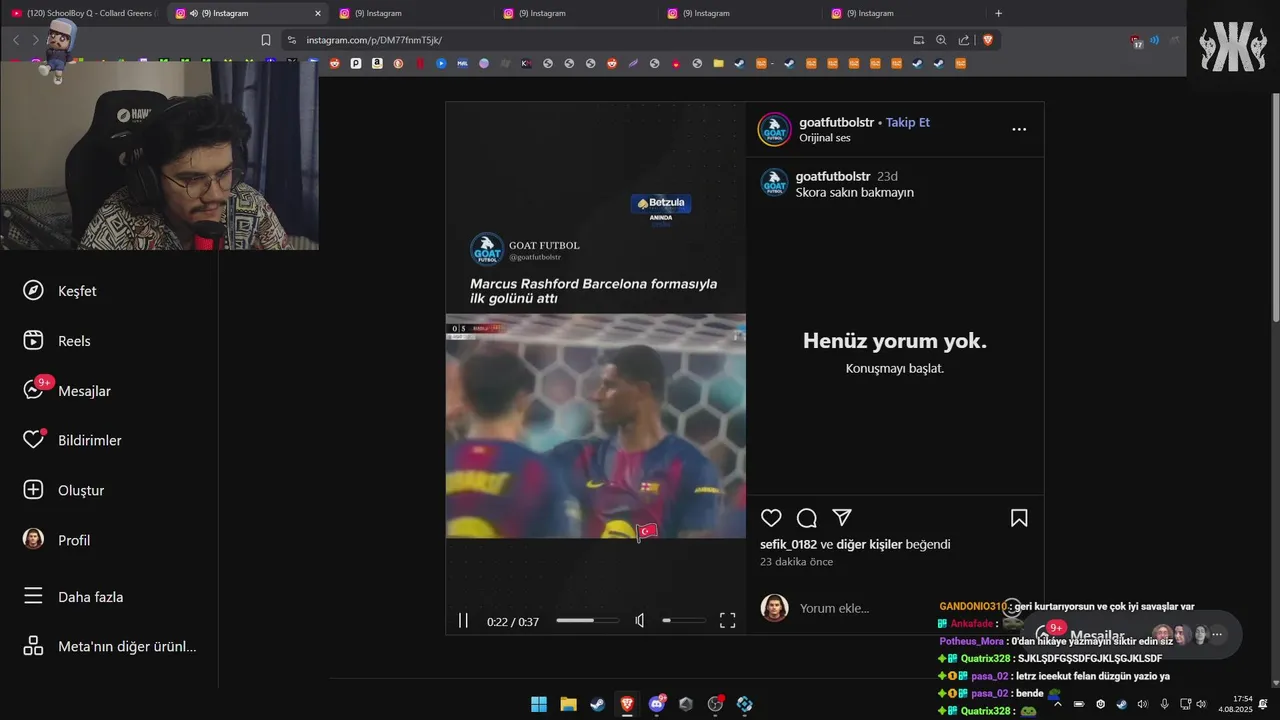This screenshot has height=720, width=1280.
Task: Open Daha fazla menu
Action: point(73,597)
